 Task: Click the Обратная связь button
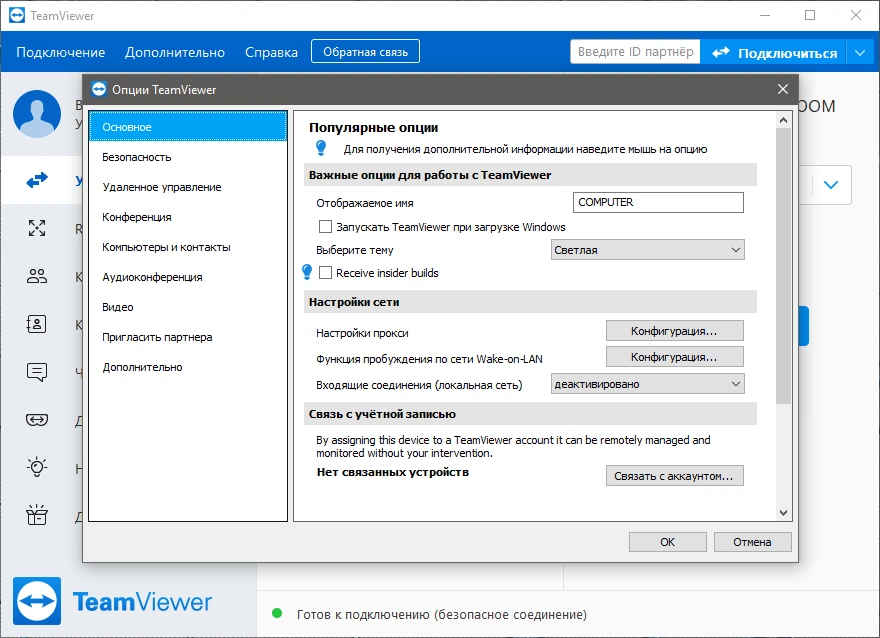pos(365,52)
